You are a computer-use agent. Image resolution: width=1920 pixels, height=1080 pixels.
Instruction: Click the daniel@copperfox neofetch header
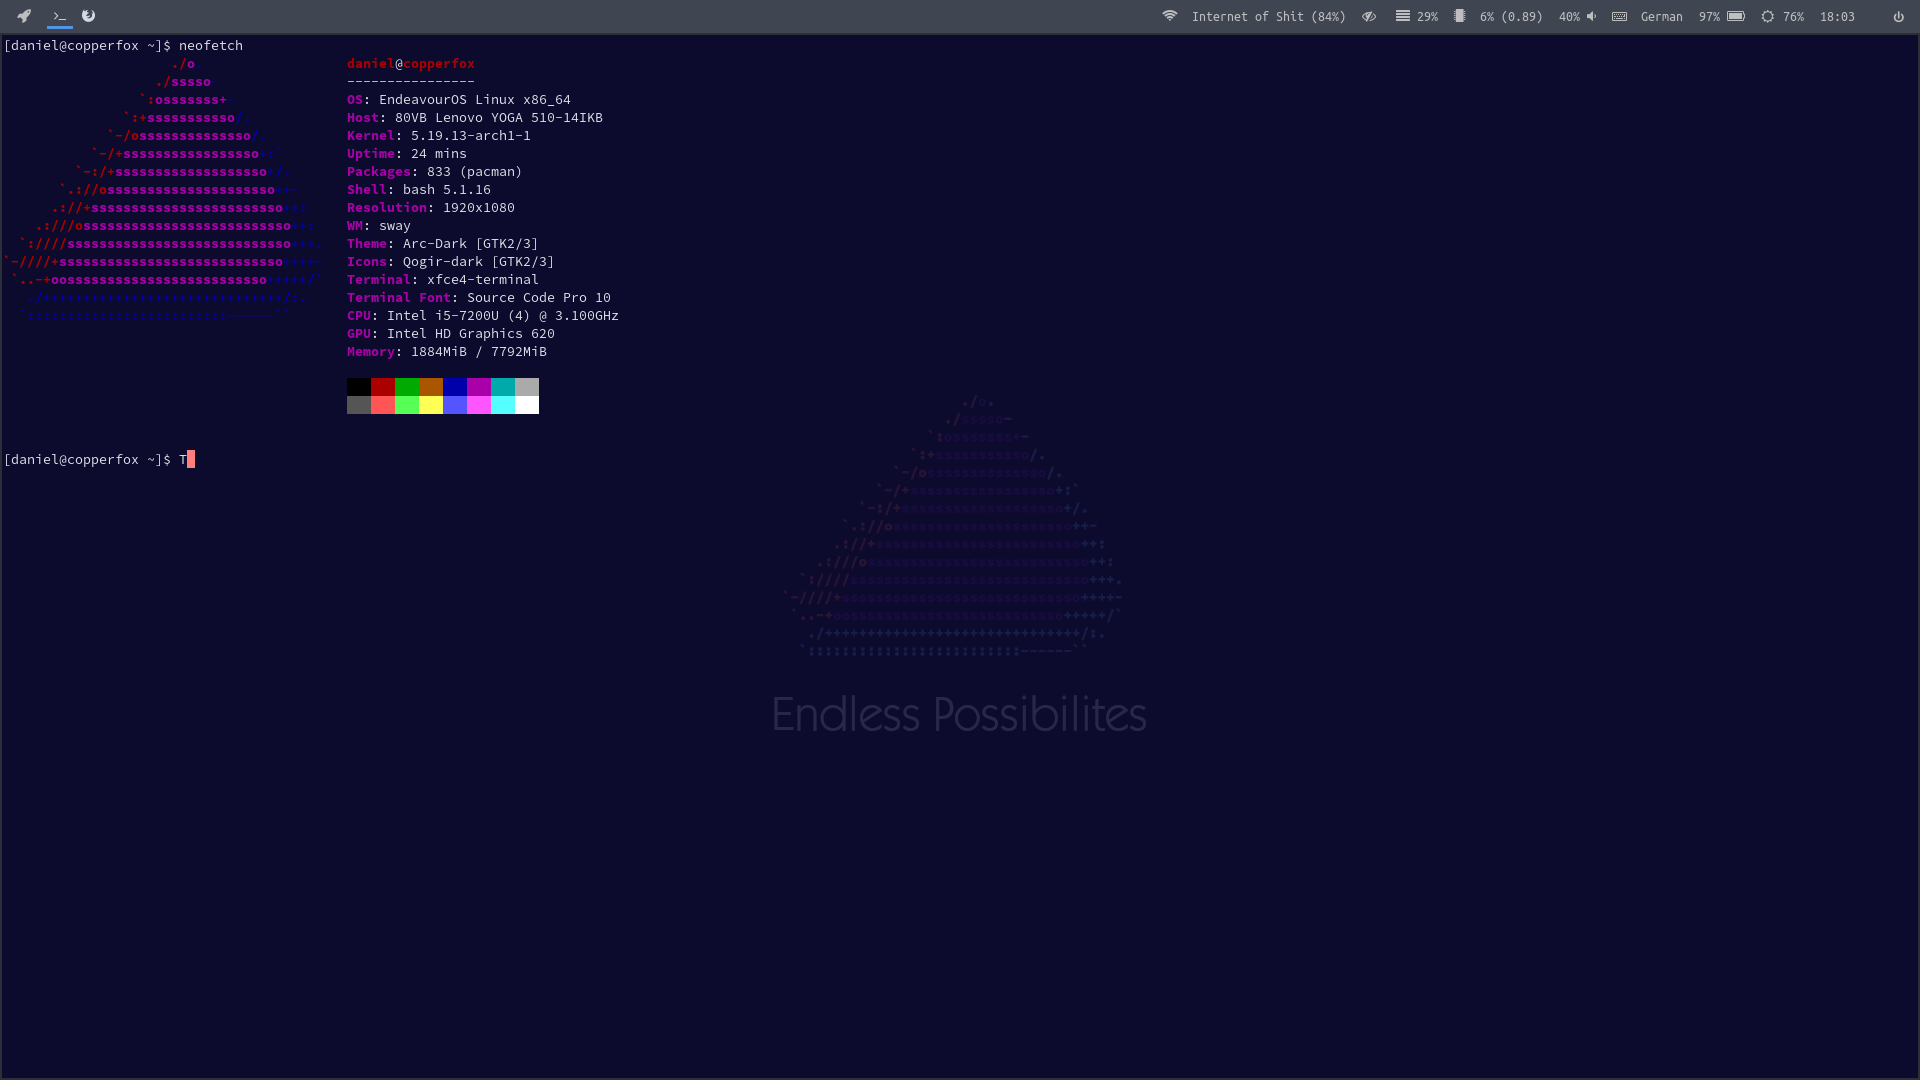click(410, 63)
